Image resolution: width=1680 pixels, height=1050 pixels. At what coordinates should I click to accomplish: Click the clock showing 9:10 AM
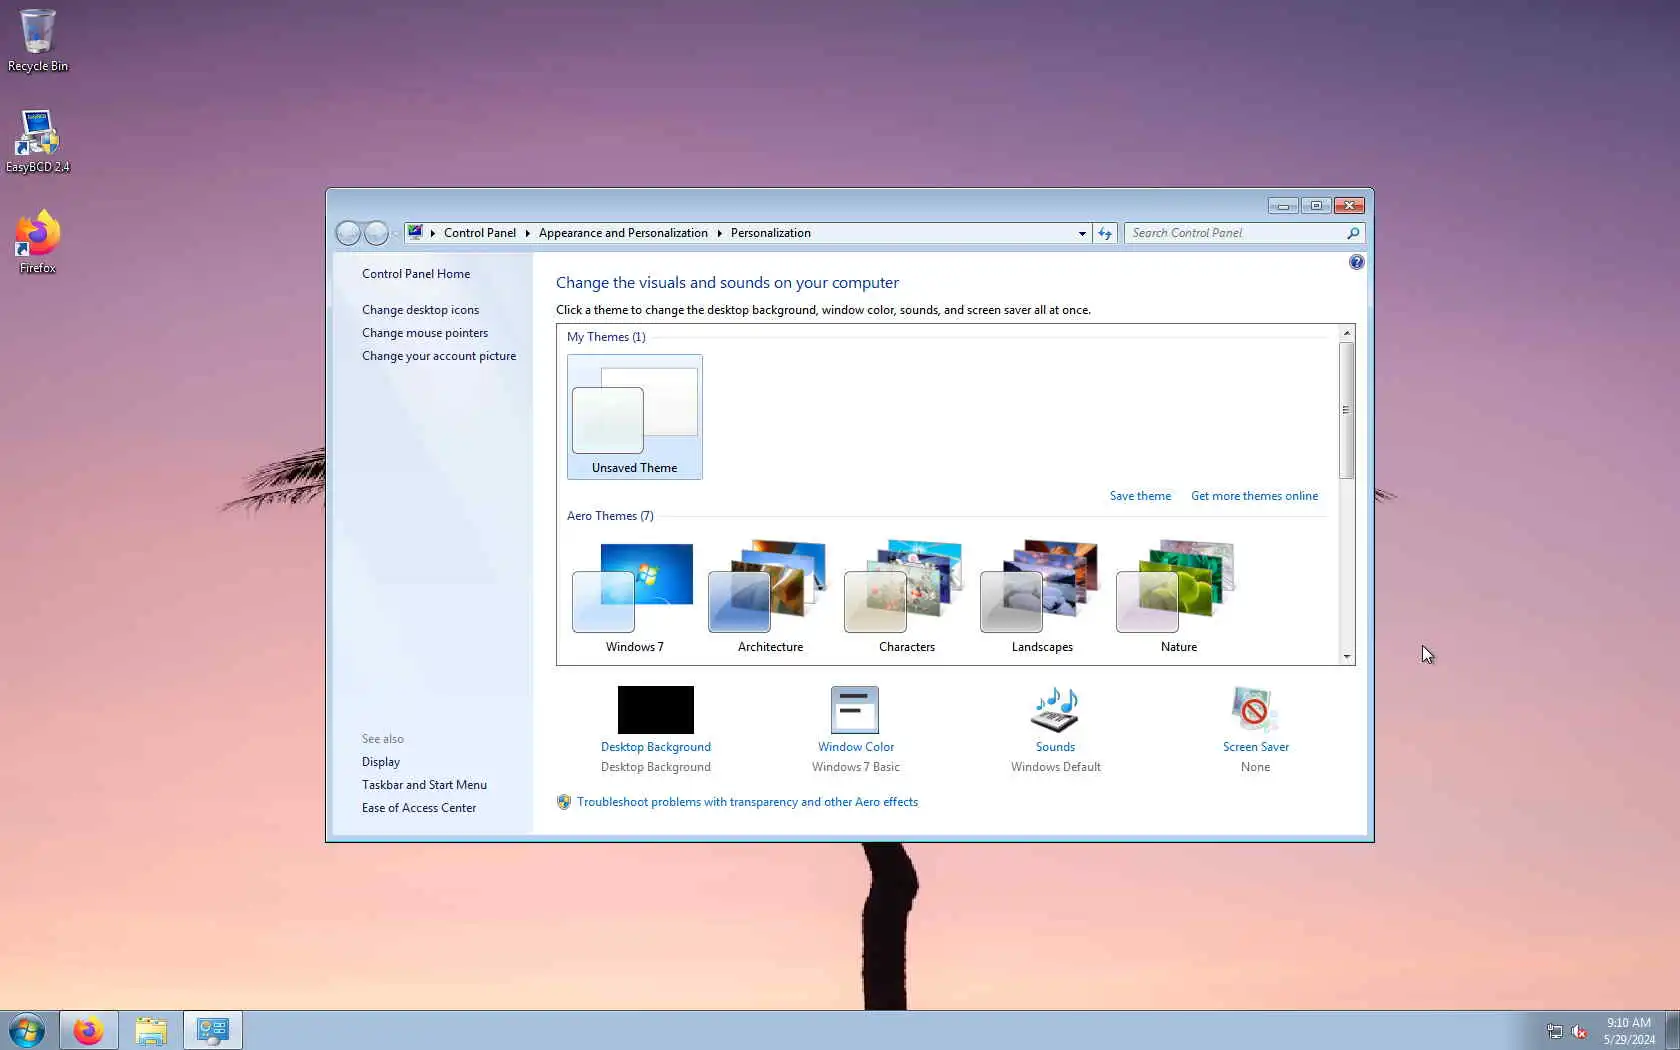(1629, 1031)
